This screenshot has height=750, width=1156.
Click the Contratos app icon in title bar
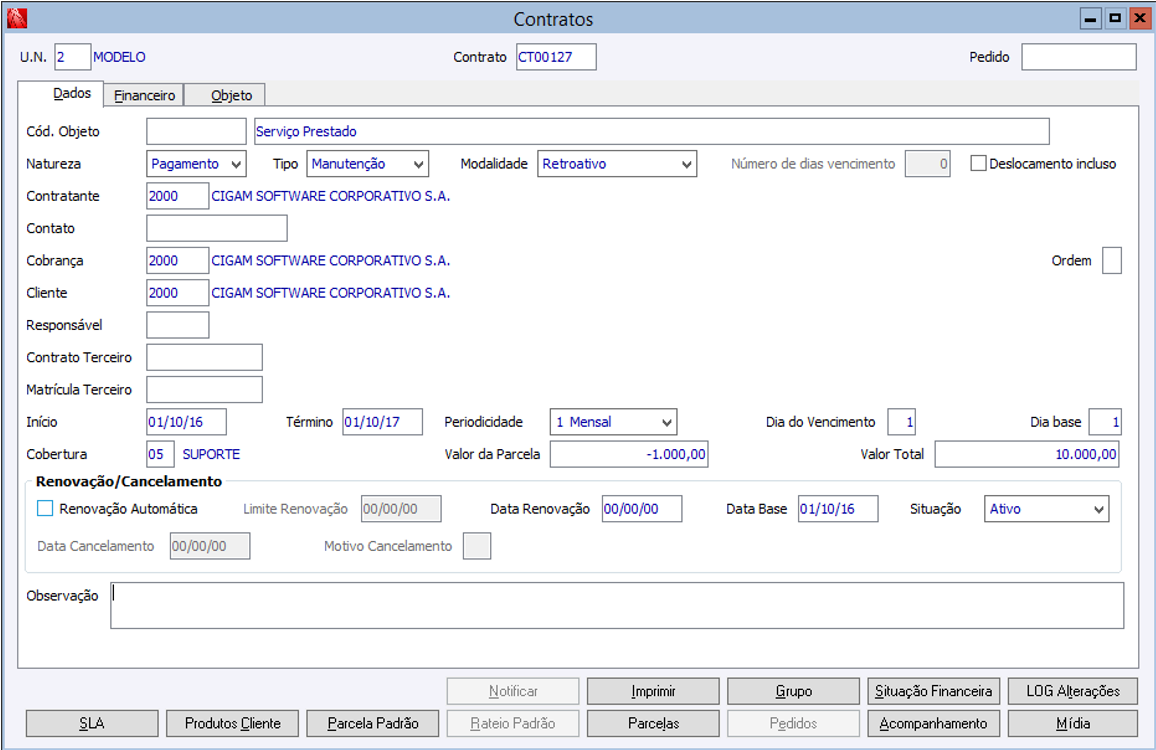tap(17, 19)
